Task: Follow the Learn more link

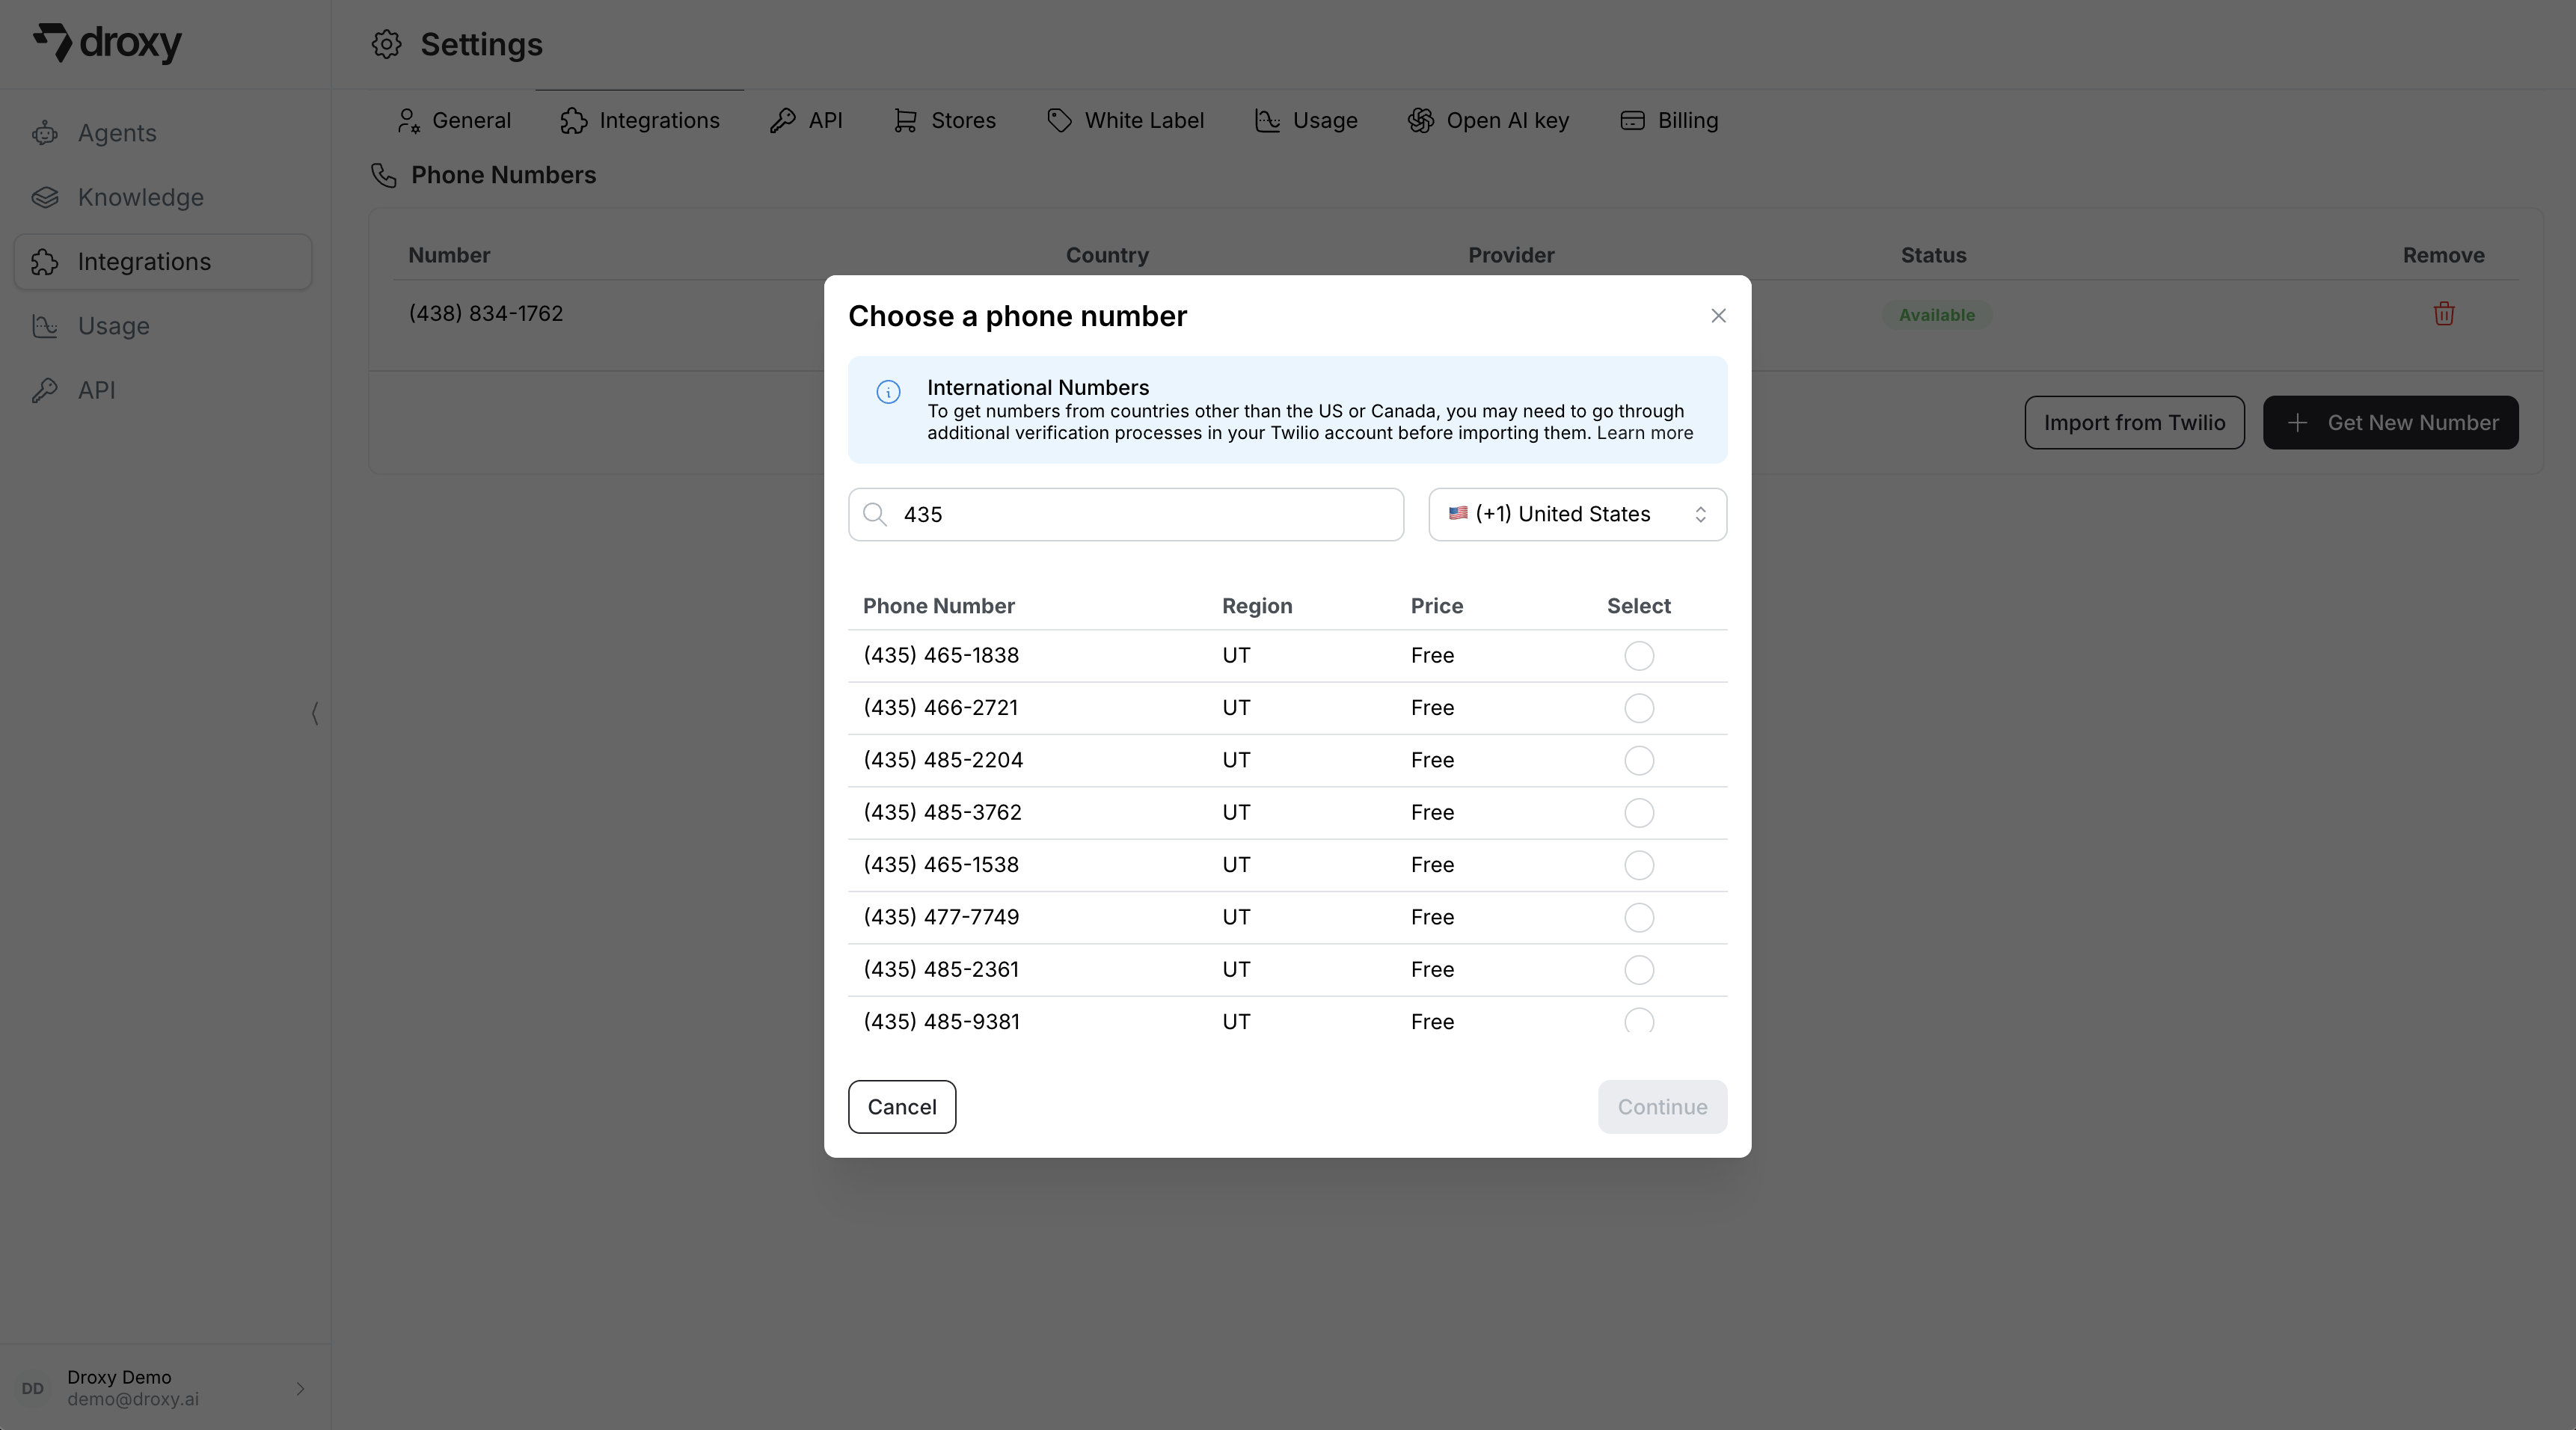Action: click(x=1644, y=433)
